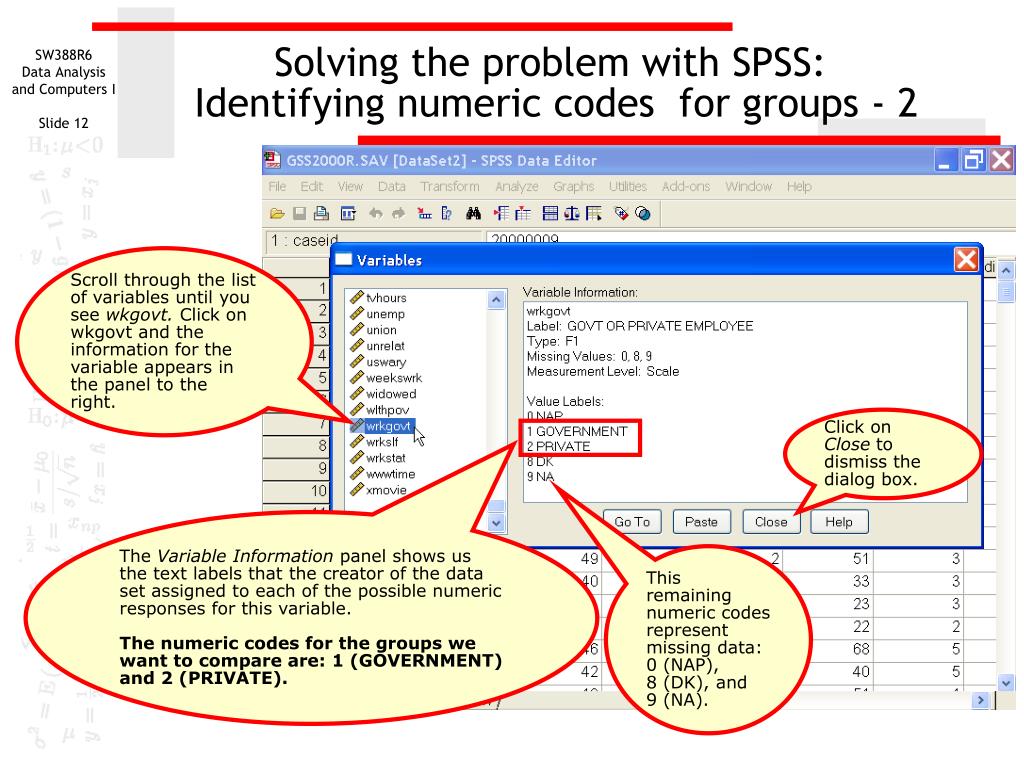Click the Go To button in Variables dialog
The height and width of the screenshot is (768, 1024).
[x=632, y=522]
